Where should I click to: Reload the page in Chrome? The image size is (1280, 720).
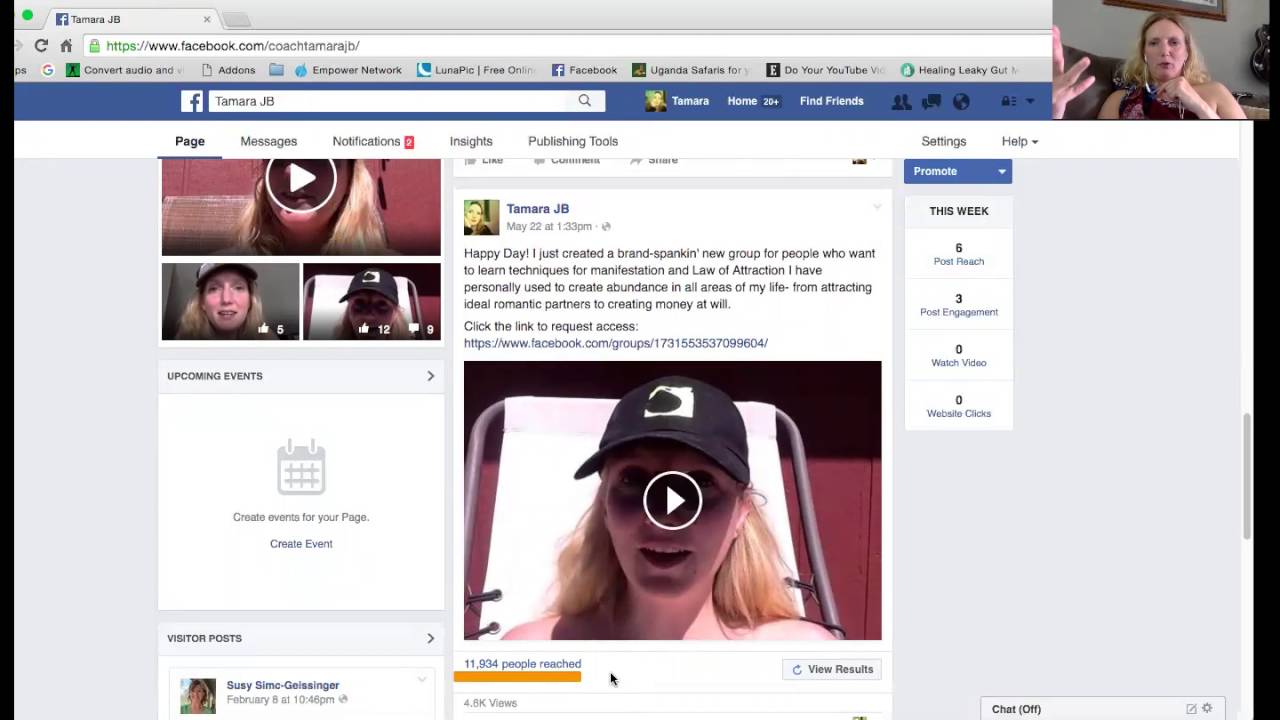click(x=41, y=45)
